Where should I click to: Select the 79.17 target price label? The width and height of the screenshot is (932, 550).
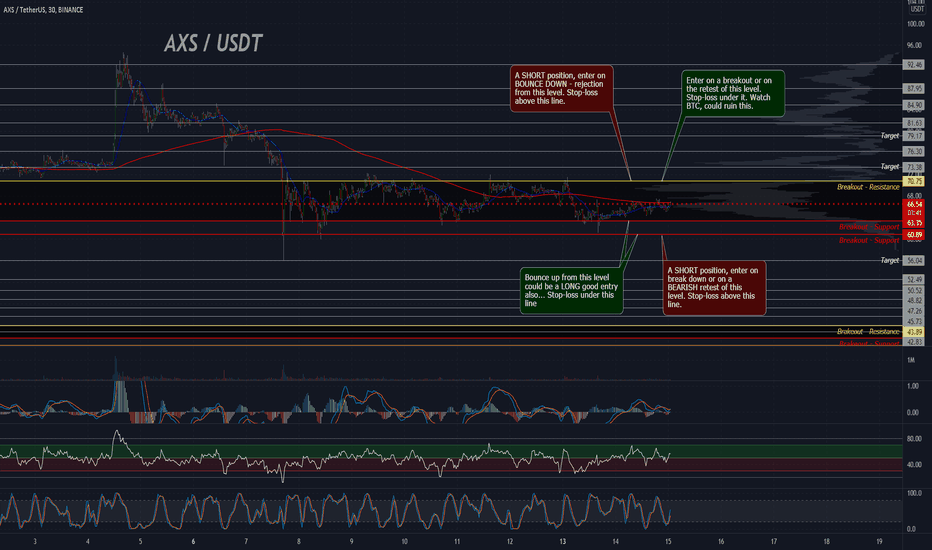pos(913,136)
